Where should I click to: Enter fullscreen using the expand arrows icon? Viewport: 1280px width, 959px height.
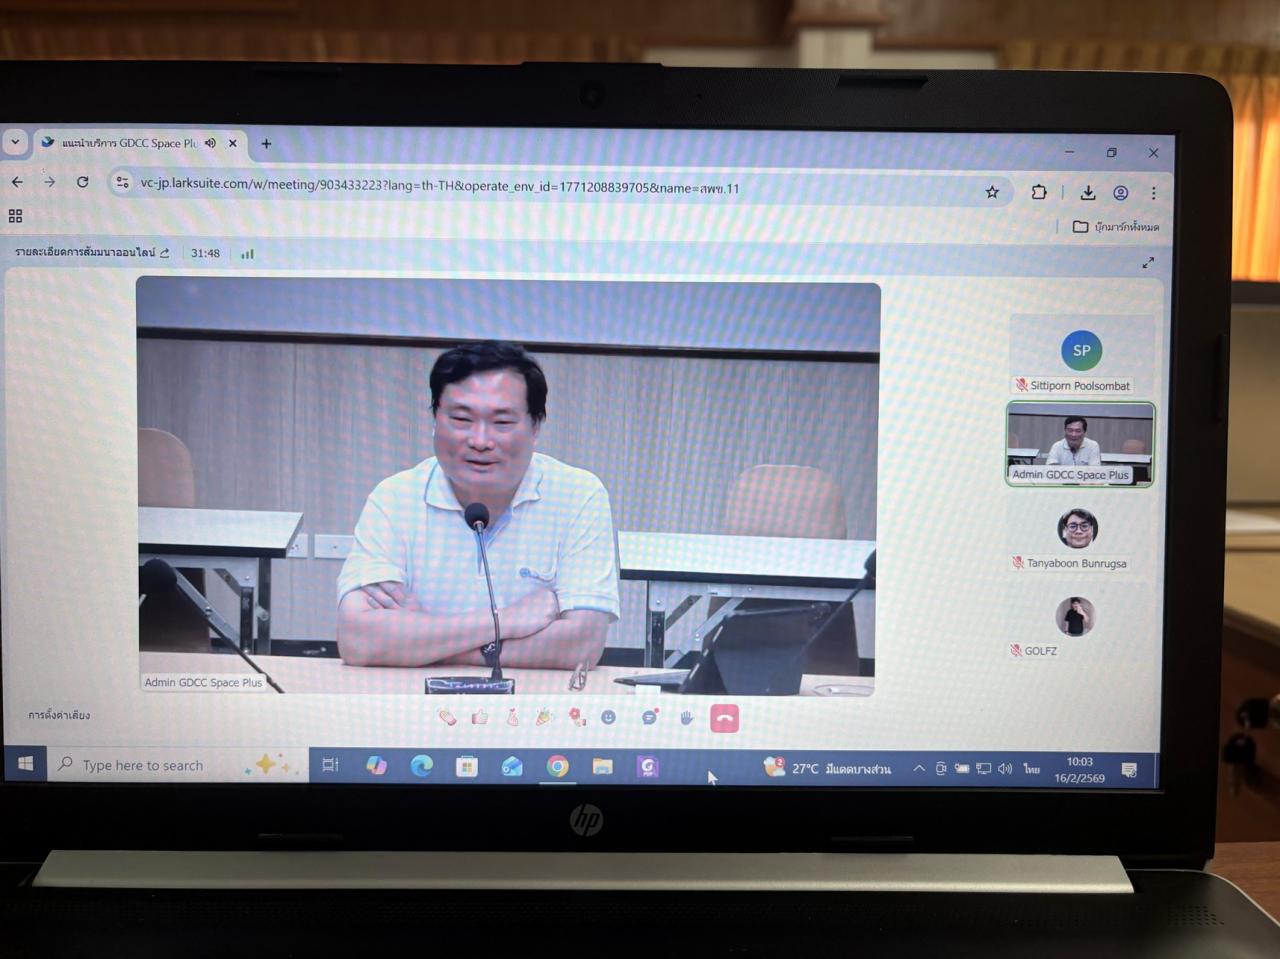click(x=1148, y=262)
